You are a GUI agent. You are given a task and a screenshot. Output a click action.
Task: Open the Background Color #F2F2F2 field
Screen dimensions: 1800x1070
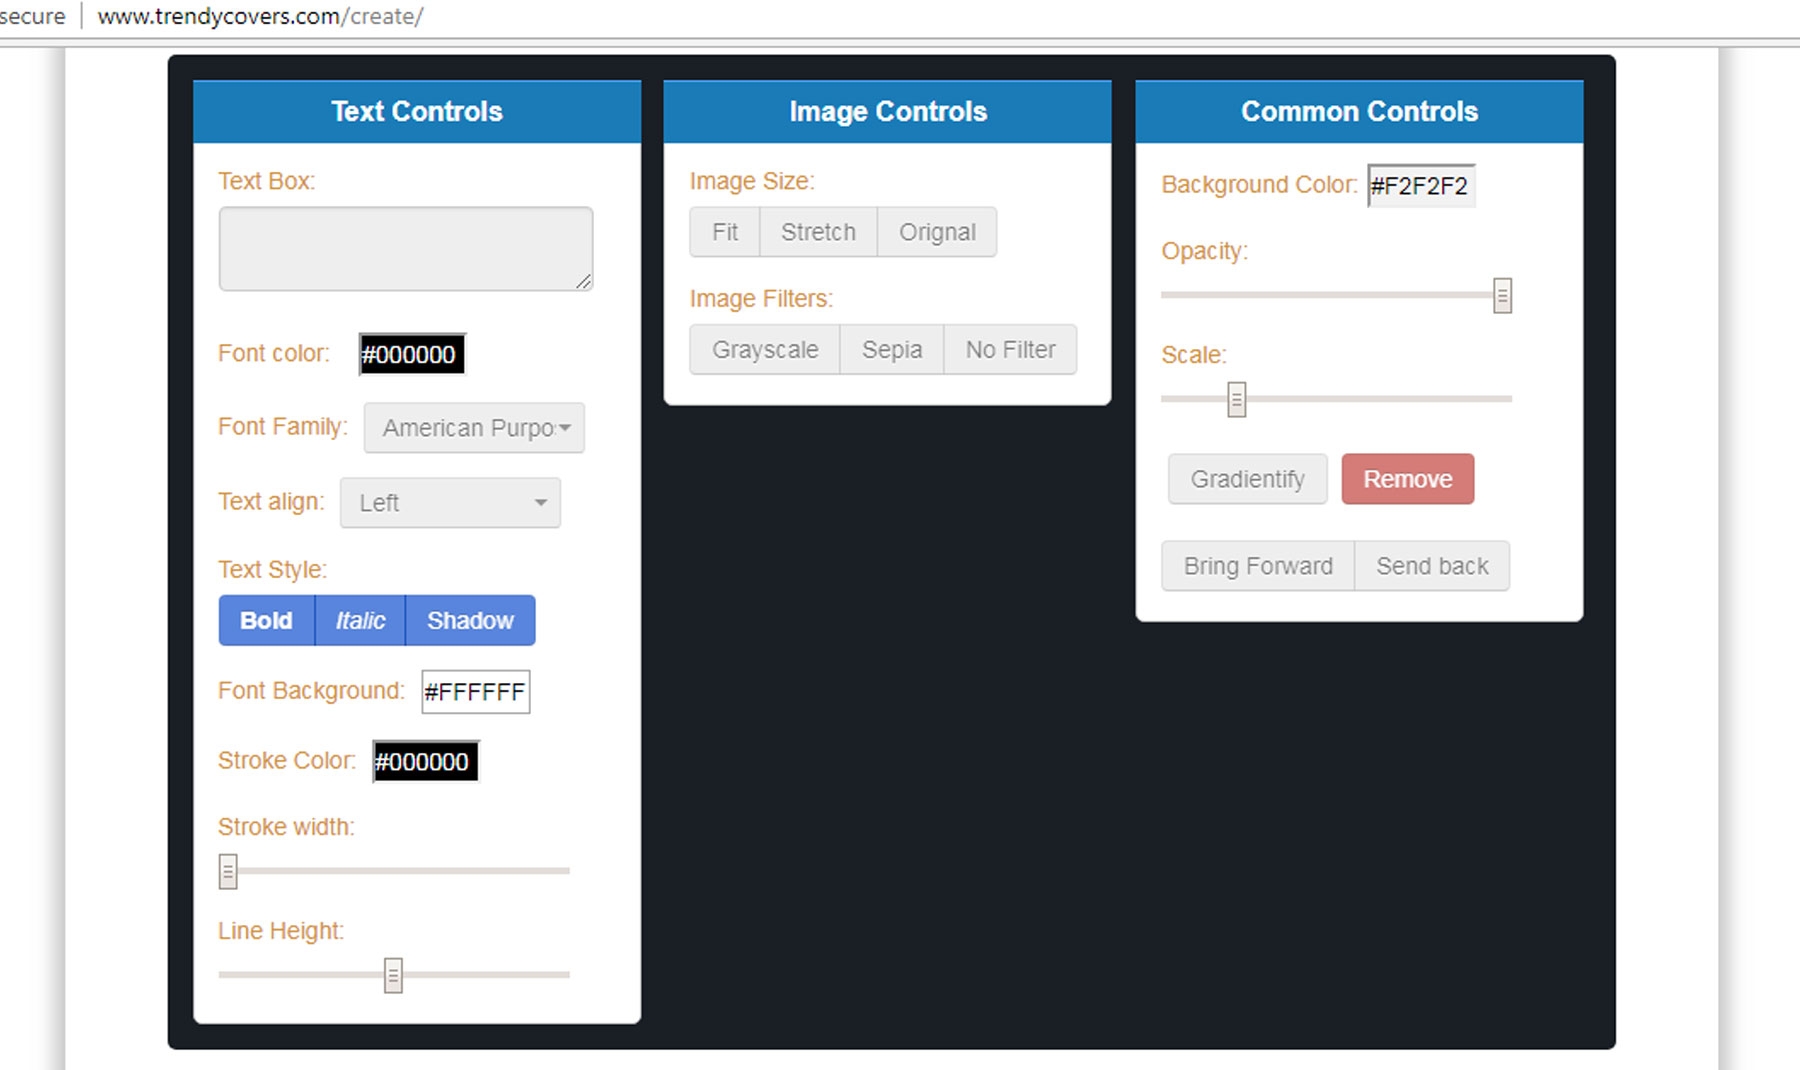coord(1421,186)
